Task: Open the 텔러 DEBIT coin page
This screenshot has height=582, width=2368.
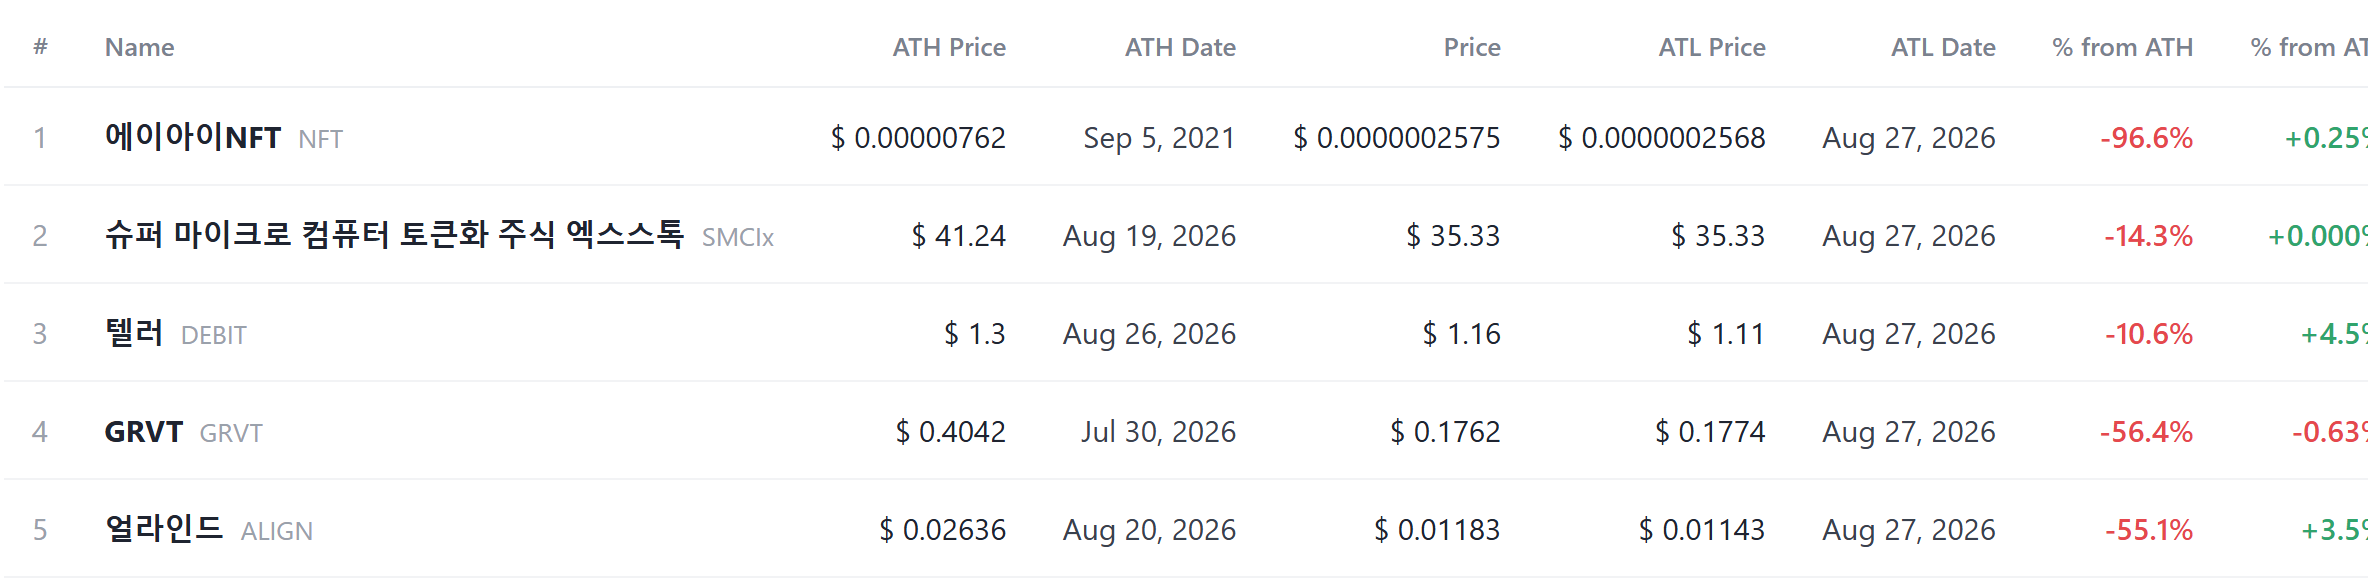Action: (x=134, y=333)
